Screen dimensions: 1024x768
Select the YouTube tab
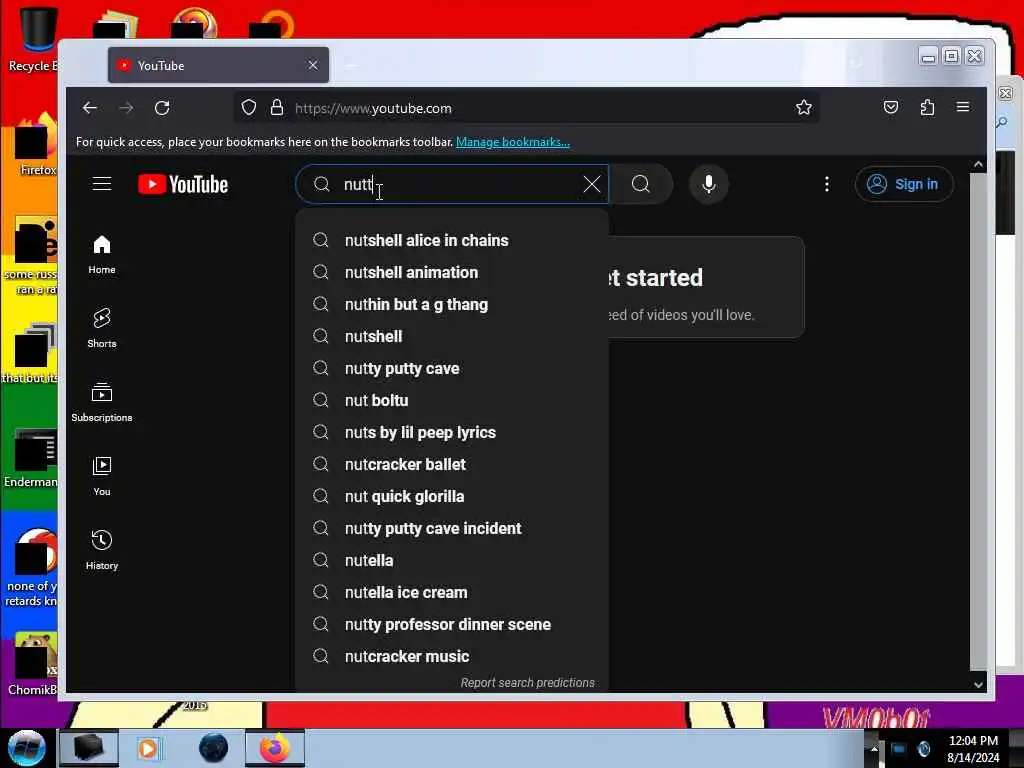[219, 65]
